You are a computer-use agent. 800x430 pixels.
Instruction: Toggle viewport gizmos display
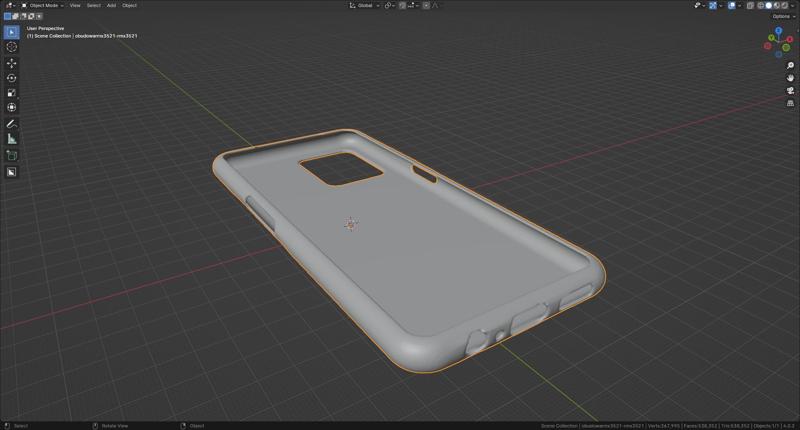point(713,5)
